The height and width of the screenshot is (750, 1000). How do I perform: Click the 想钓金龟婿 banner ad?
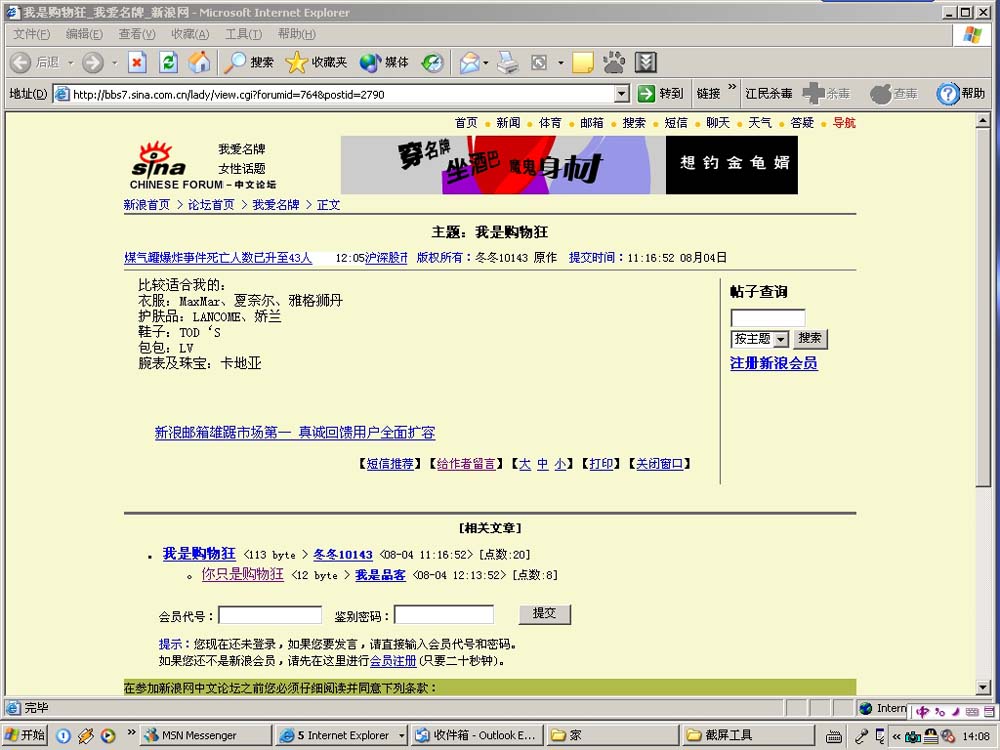coord(732,165)
